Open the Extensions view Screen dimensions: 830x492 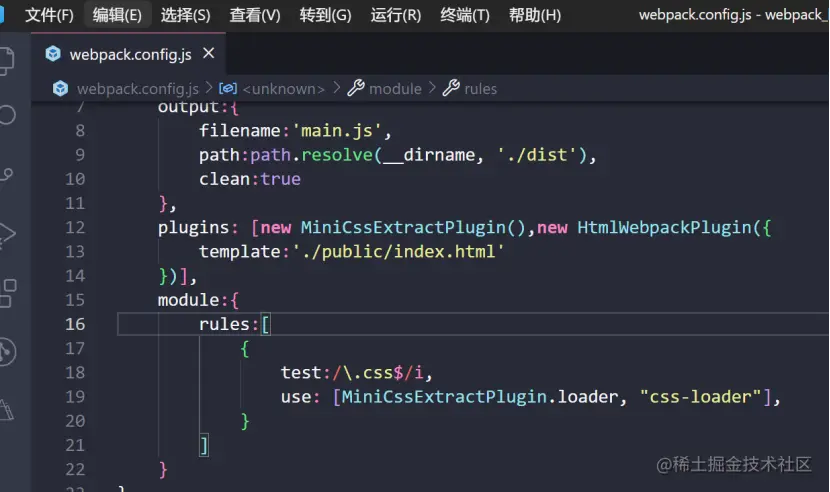click(x=7, y=293)
